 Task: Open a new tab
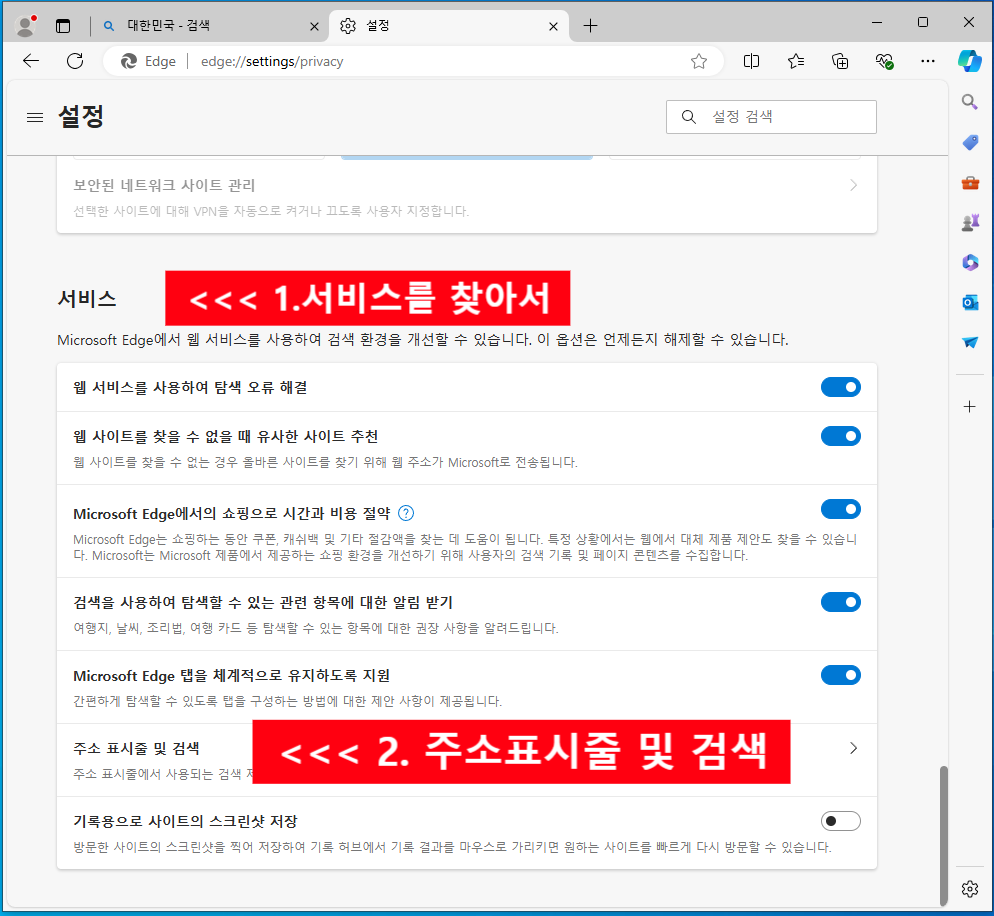point(590,25)
